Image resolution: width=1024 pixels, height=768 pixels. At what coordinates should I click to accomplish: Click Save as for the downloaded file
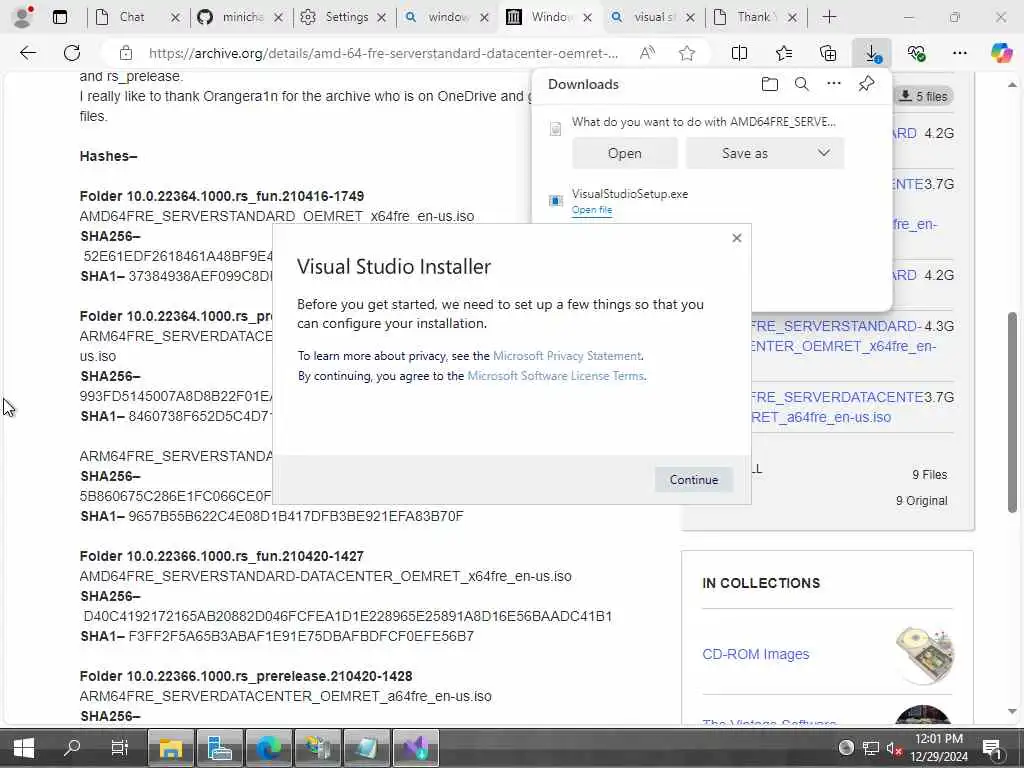click(x=744, y=153)
